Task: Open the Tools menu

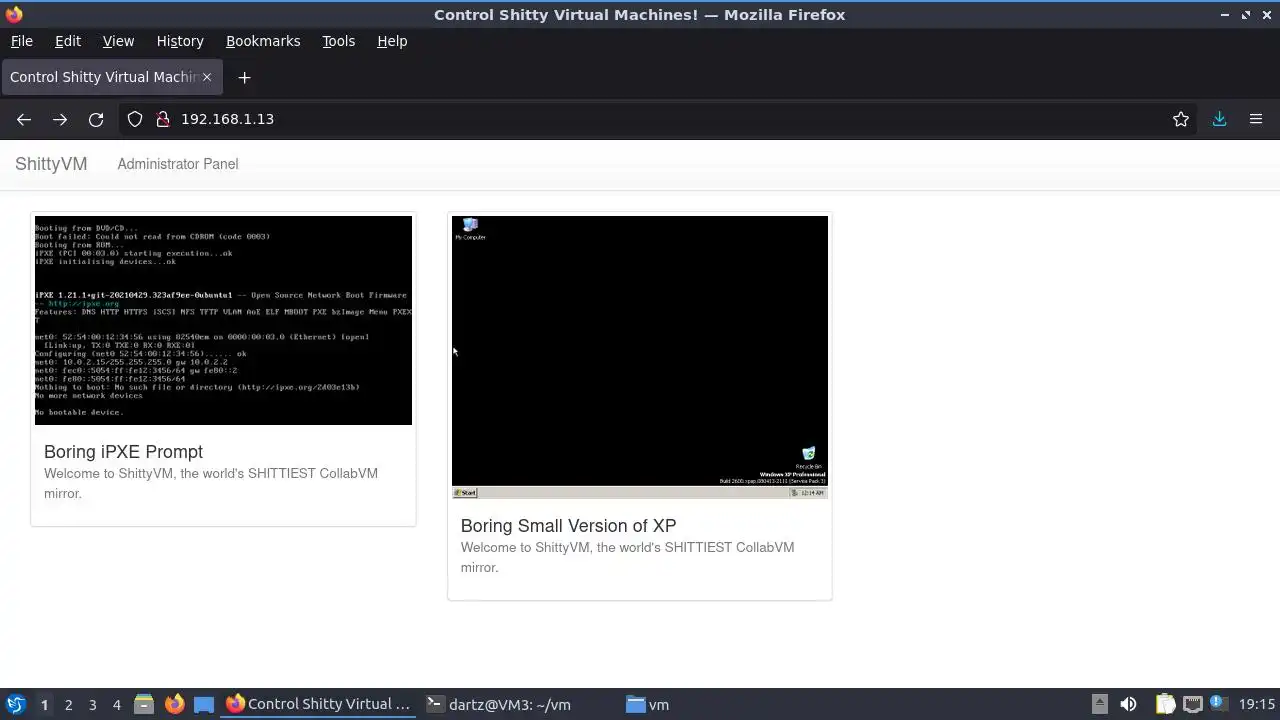Action: pyautogui.click(x=338, y=41)
